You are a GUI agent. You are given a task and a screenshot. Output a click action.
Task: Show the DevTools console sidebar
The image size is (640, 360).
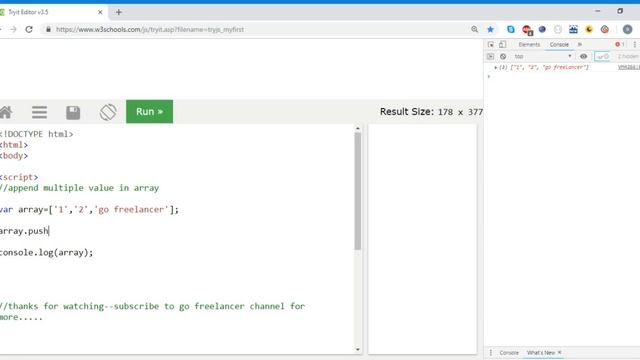tap(490, 56)
